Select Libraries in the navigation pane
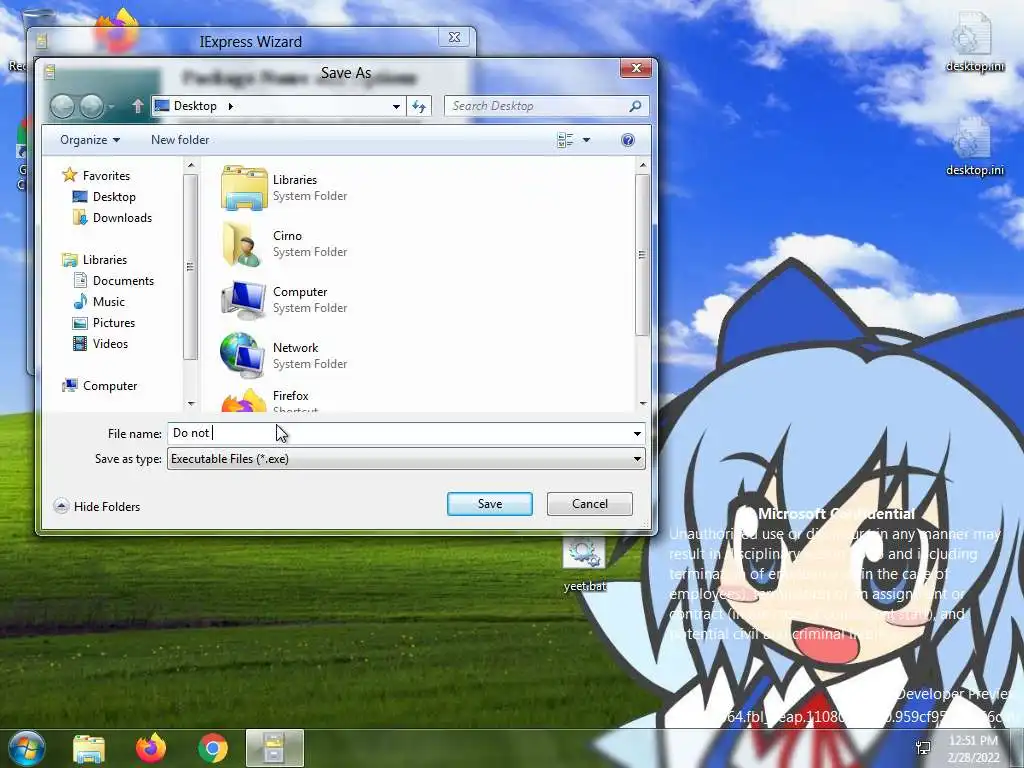The height and width of the screenshot is (768, 1024). tap(95, 259)
